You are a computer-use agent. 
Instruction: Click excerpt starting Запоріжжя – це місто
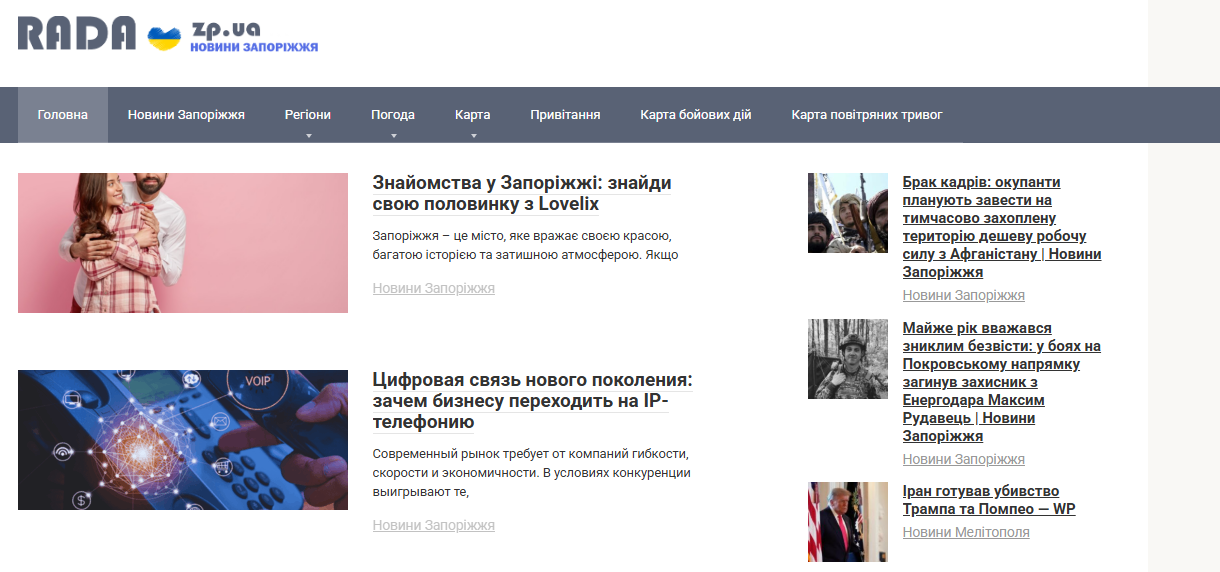click(x=526, y=246)
